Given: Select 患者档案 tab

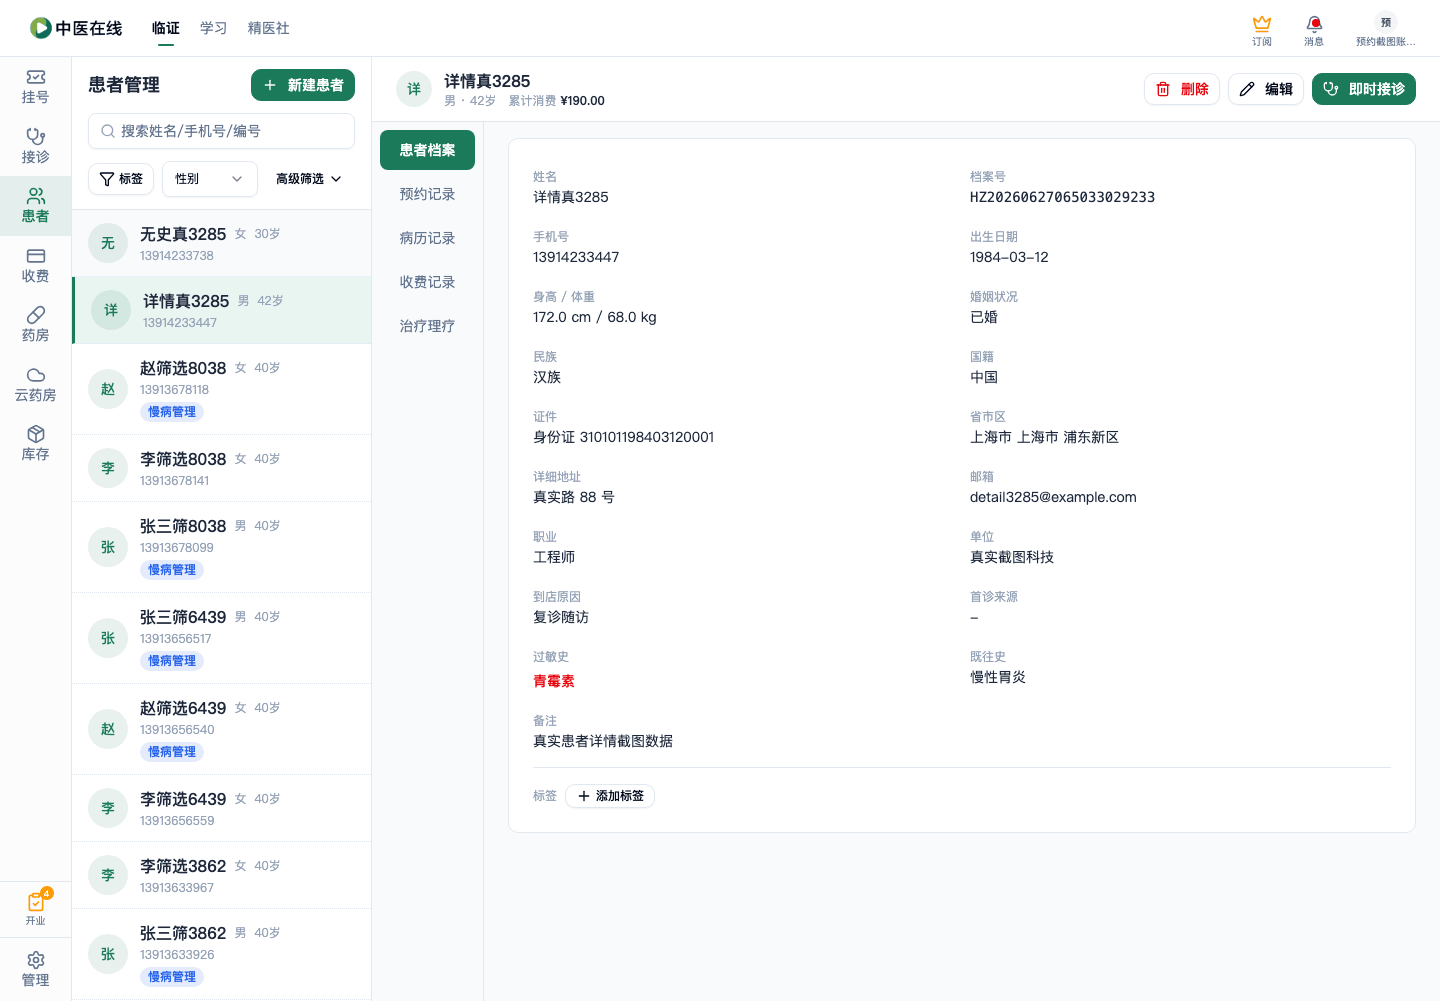Looking at the screenshot, I should click(x=427, y=150).
